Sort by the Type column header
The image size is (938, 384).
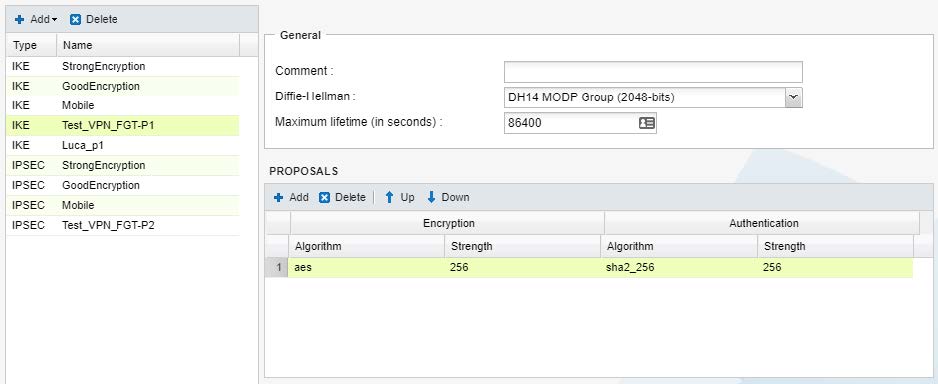(x=32, y=45)
